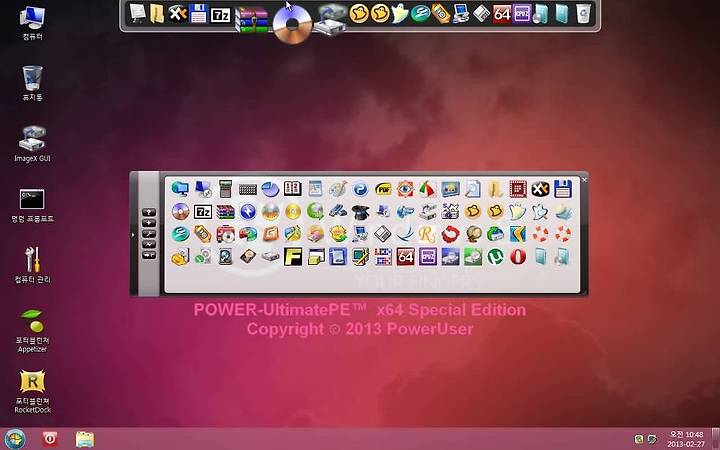The width and height of the screenshot is (720, 450).
Task: Click the orange G icon in Appetizer
Action: point(270,234)
